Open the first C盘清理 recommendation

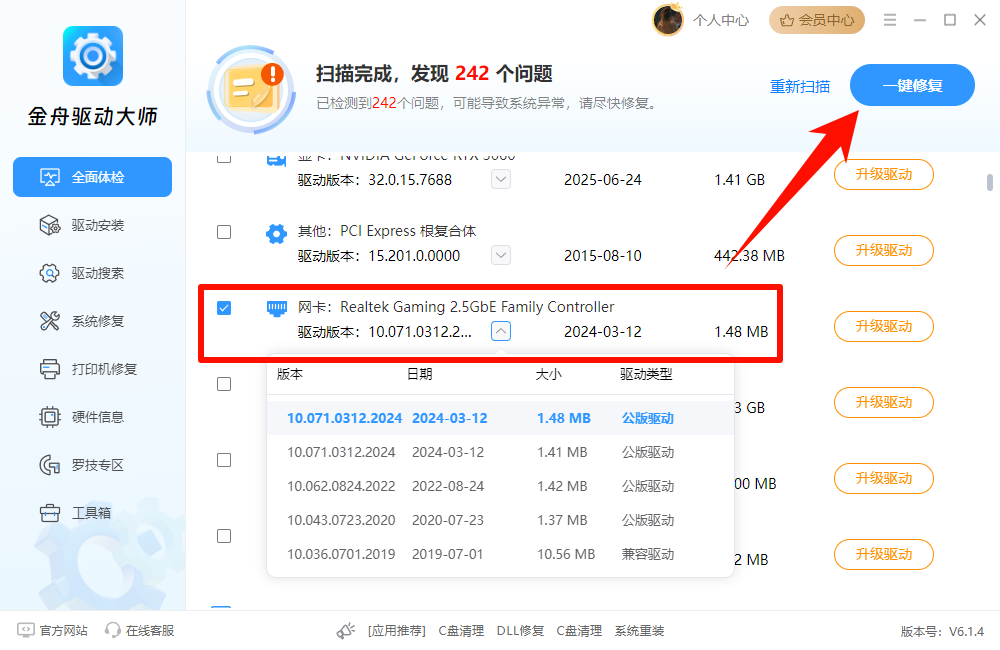(461, 631)
